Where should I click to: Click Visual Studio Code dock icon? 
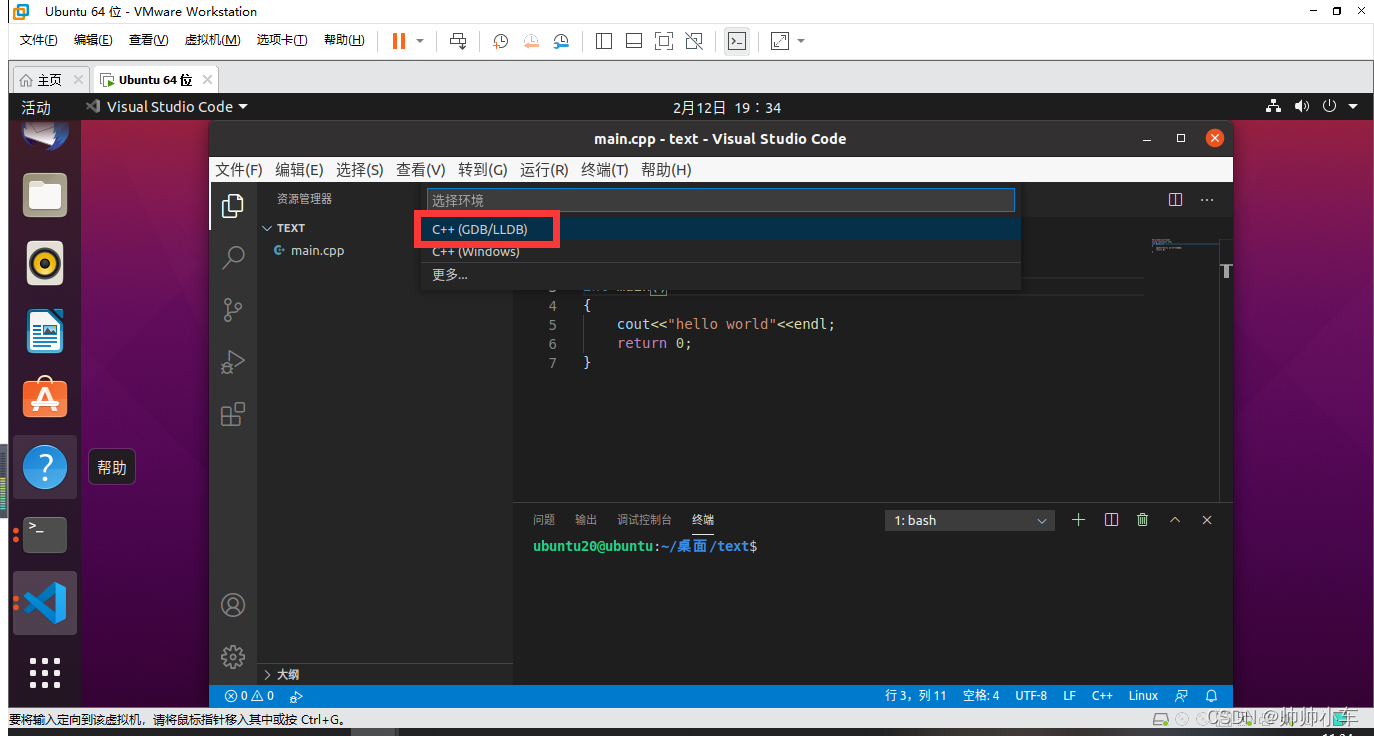(45, 603)
